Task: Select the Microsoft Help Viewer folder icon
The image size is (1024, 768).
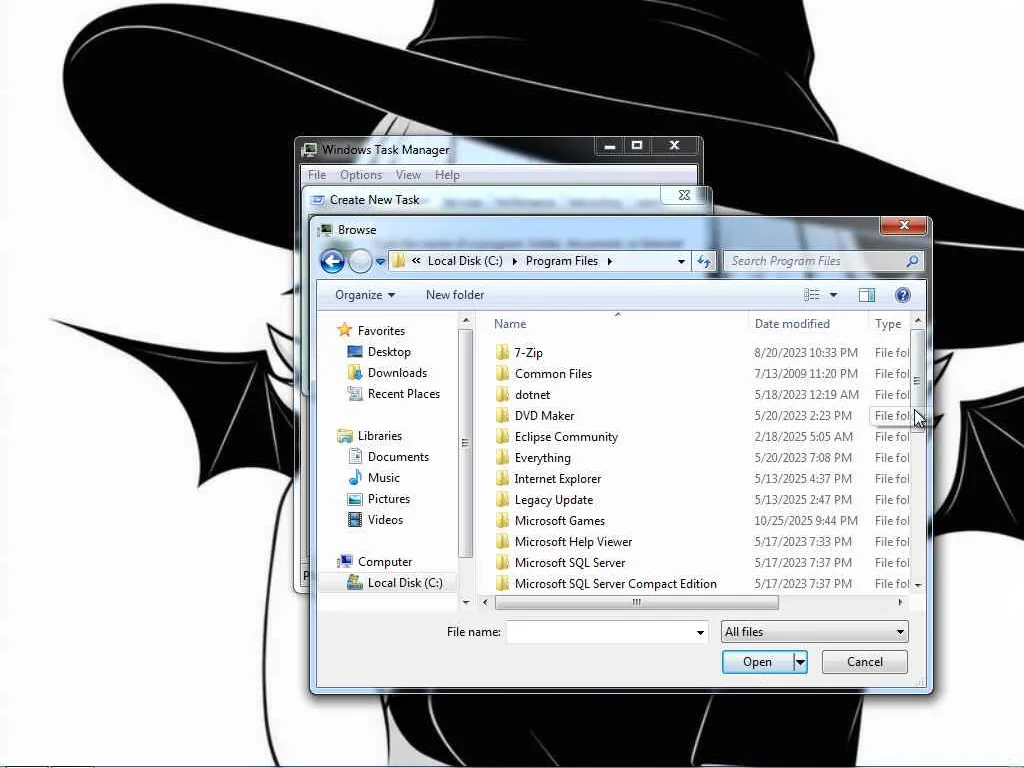Action: (x=502, y=541)
